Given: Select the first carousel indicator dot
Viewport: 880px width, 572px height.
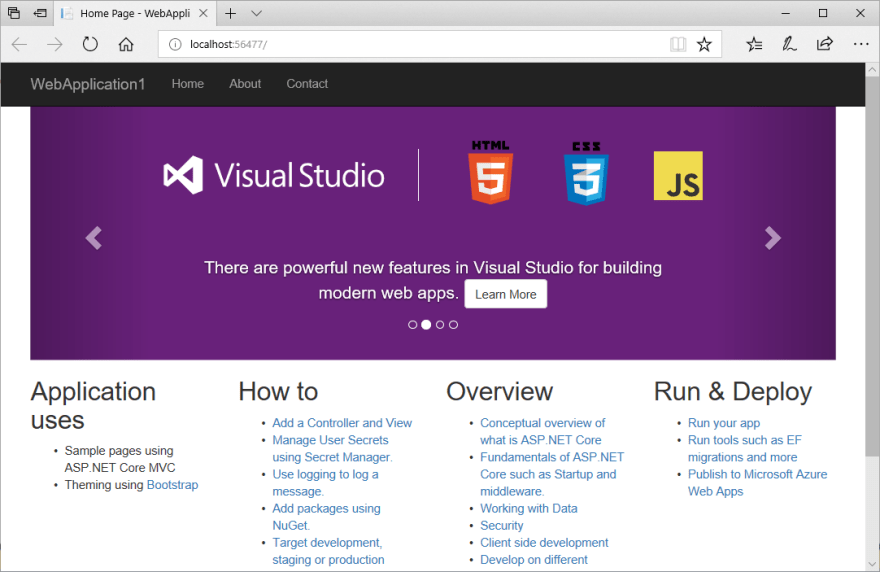Looking at the screenshot, I should pyautogui.click(x=412, y=325).
